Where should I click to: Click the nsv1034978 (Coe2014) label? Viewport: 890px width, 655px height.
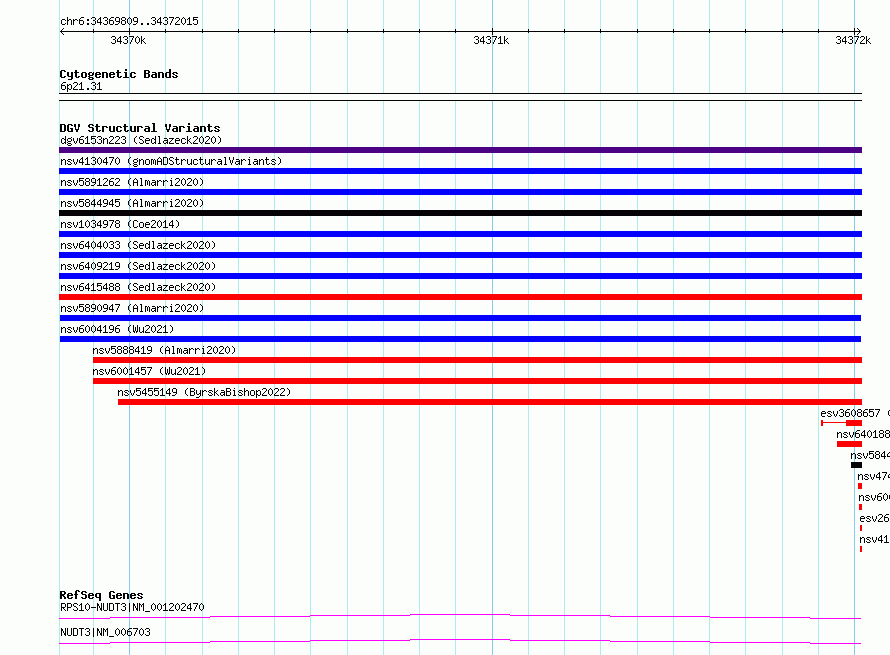pyautogui.click(x=120, y=224)
